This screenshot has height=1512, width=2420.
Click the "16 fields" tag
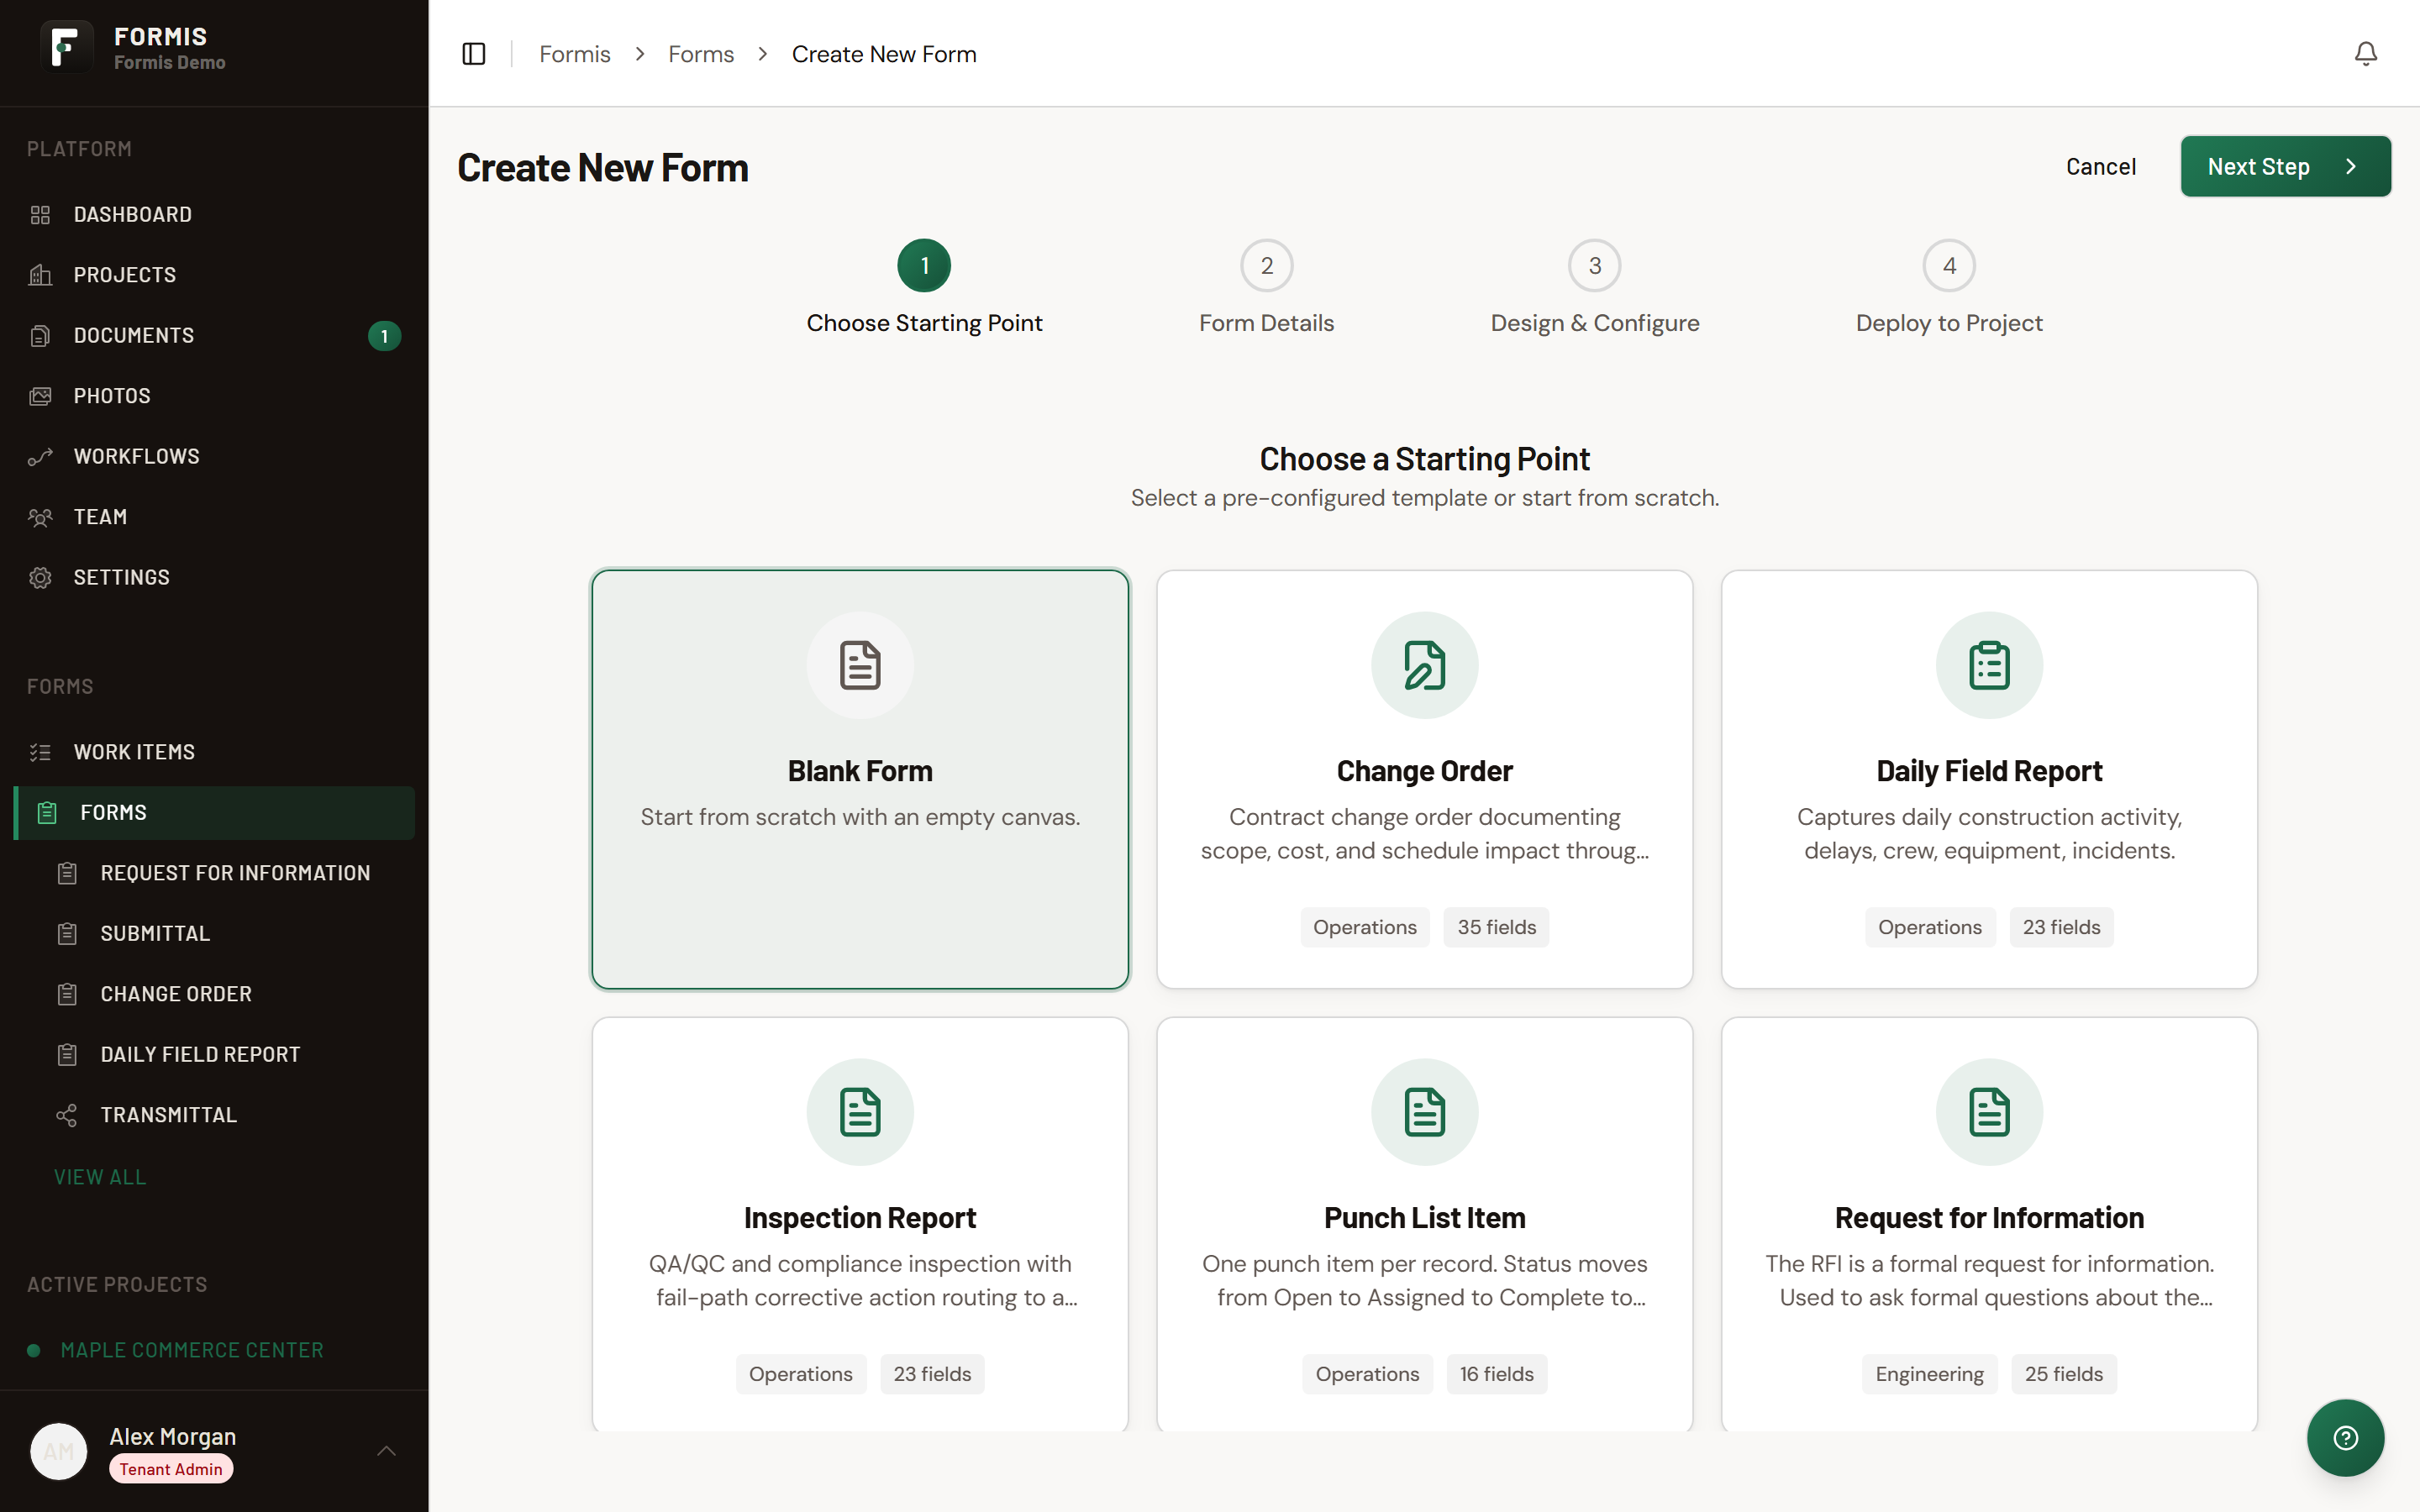point(1496,1374)
